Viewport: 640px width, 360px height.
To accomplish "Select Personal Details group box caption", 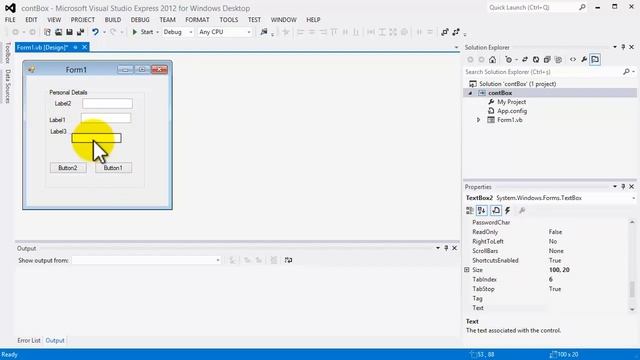I will coord(68,92).
